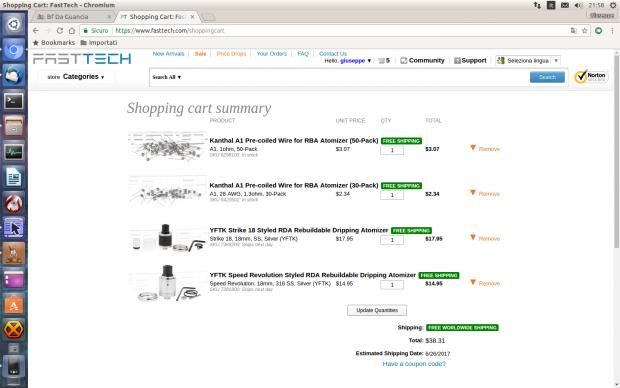Open Ubuntu dash from the launcher
Screen dimensions: 620x388
point(13,24)
